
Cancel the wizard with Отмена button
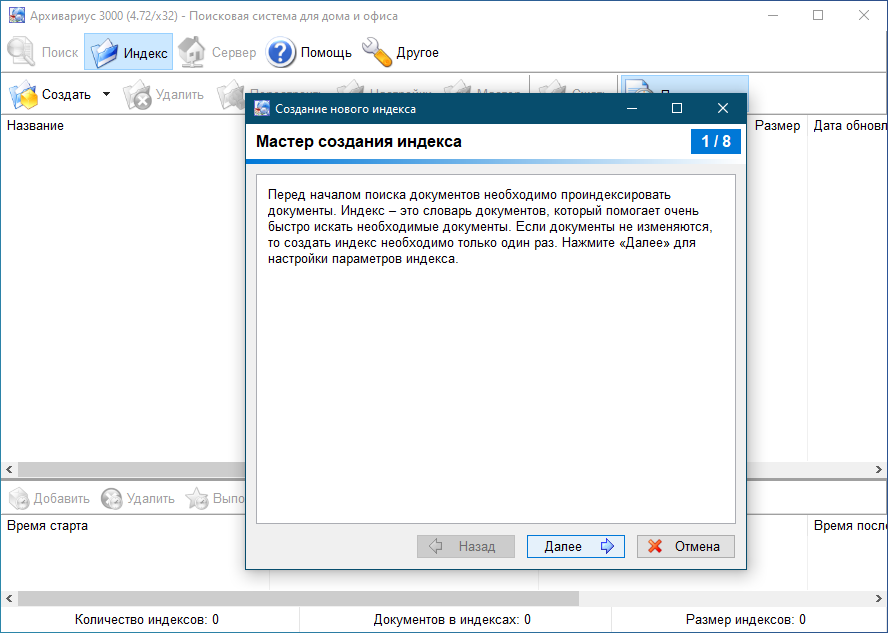[685, 546]
